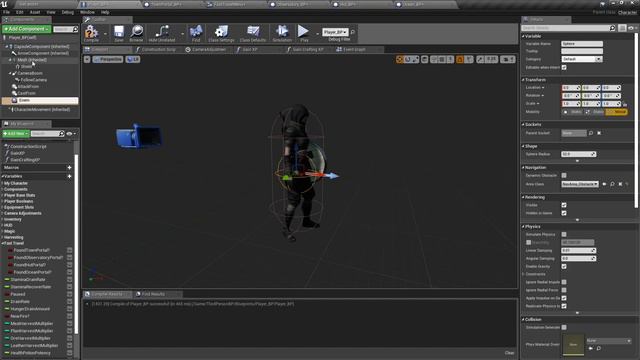Open Class Defaults from toolbar
Viewport: 640px width, 360px height.
coord(253,33)
